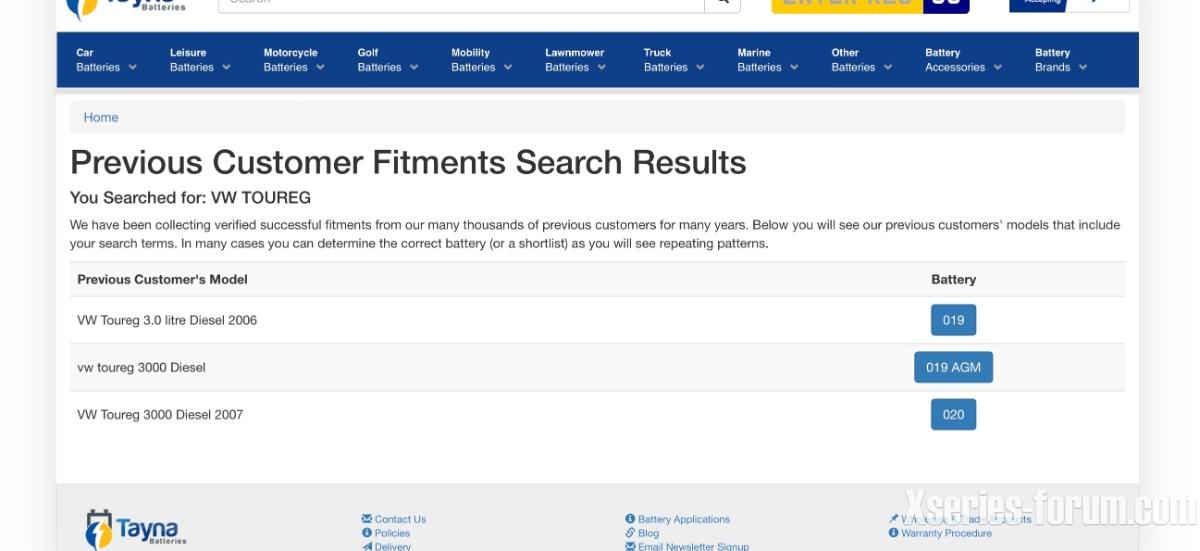Open Battery Applications footer link

pyautogui.click(x=677, y=519)
